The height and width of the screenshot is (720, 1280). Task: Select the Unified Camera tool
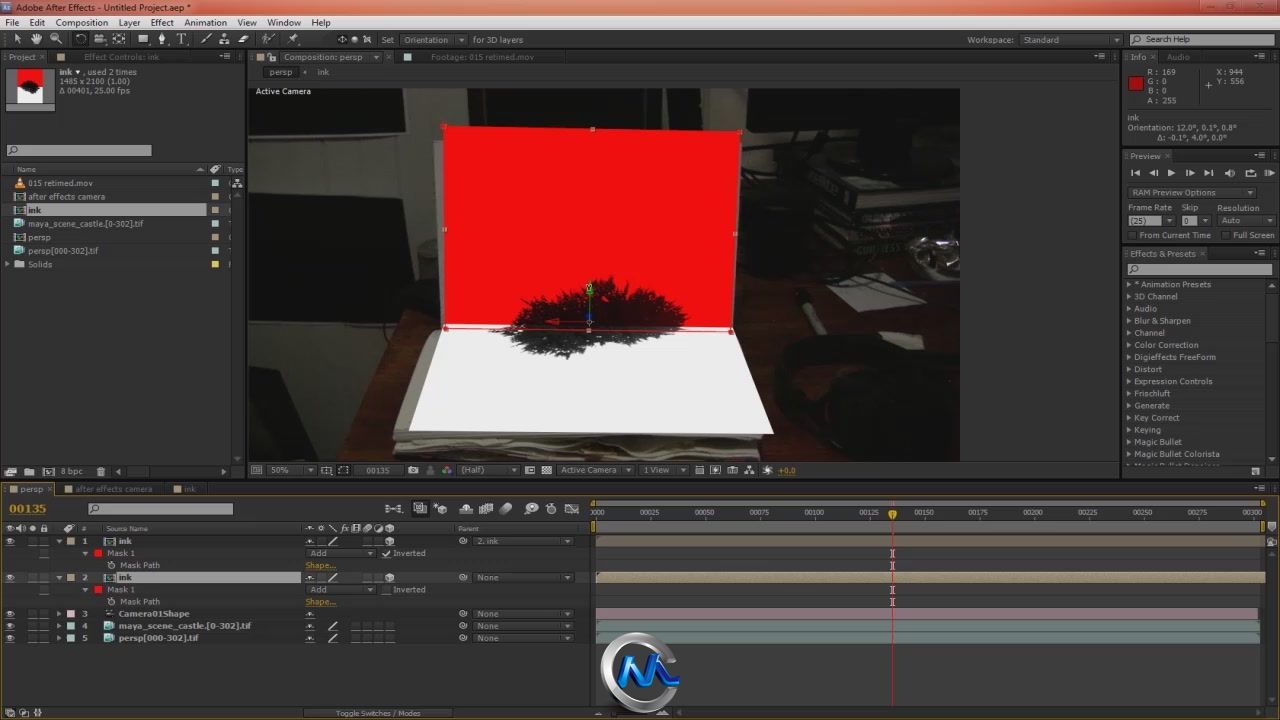[100, 39]
